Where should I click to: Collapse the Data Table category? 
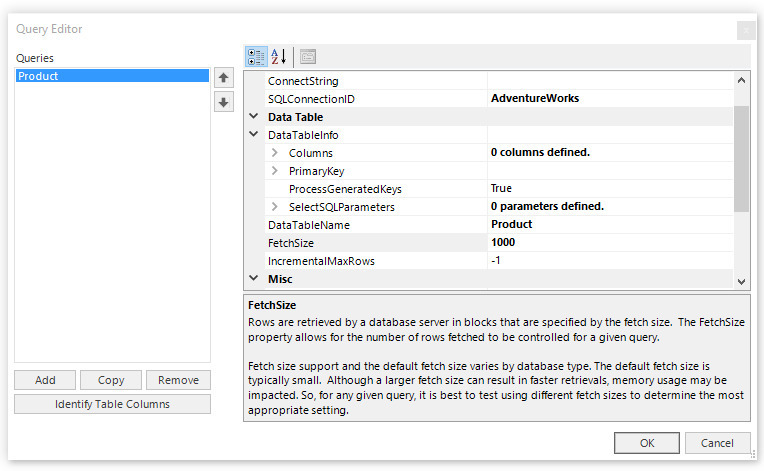pos(253,116)
